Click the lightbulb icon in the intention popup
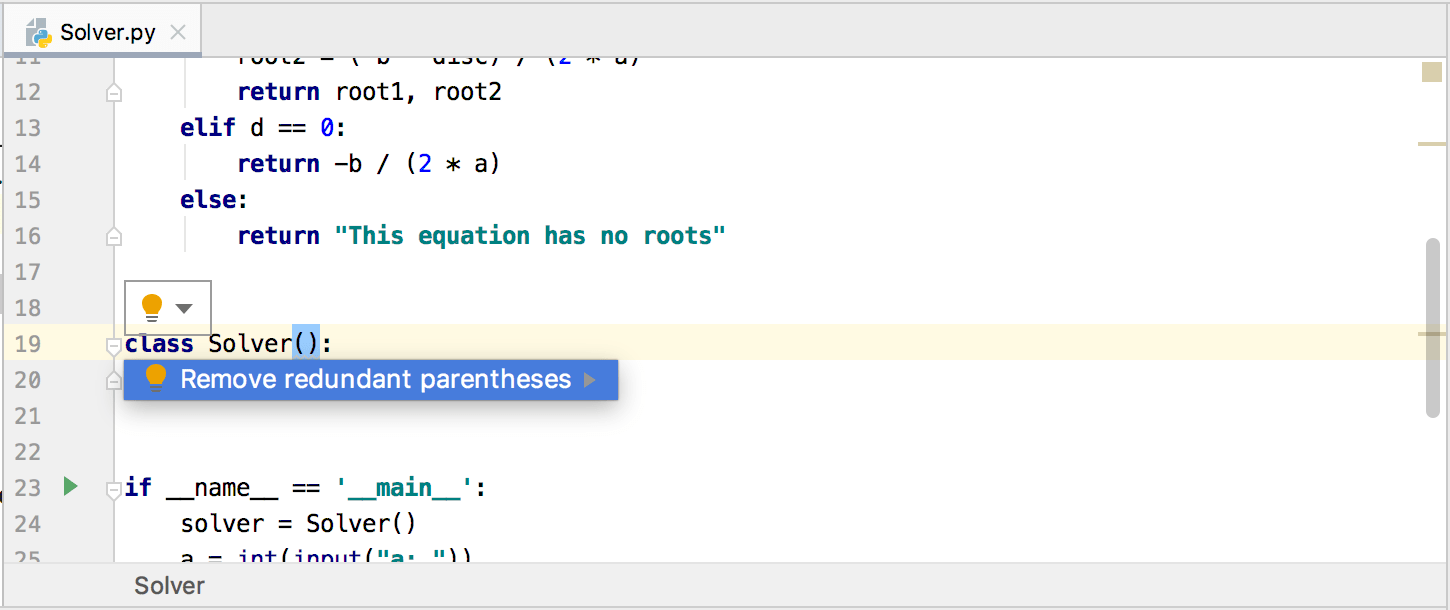The height and width of the screenshot is (610, 1450). 156,379
